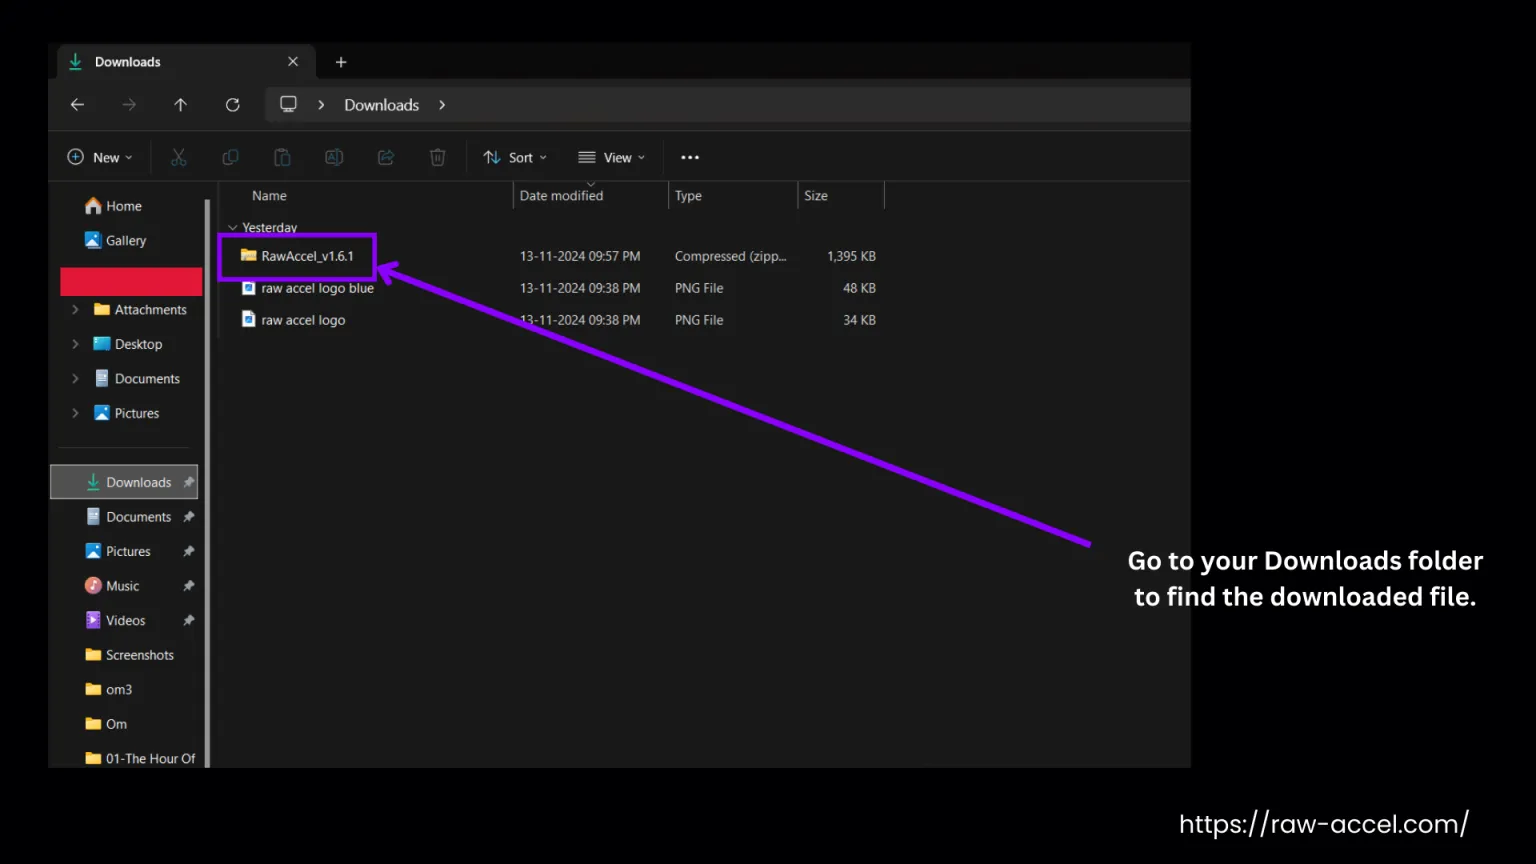Click the Paste icon in the toolbar

(x=281, y=157)
